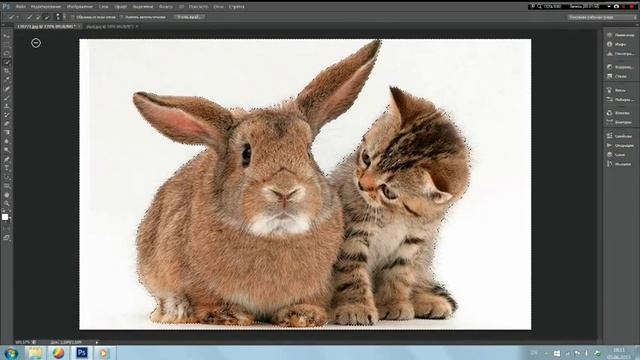Click the Refine Edge button
The image size is (640, 360).
click(x=189, y=17)
